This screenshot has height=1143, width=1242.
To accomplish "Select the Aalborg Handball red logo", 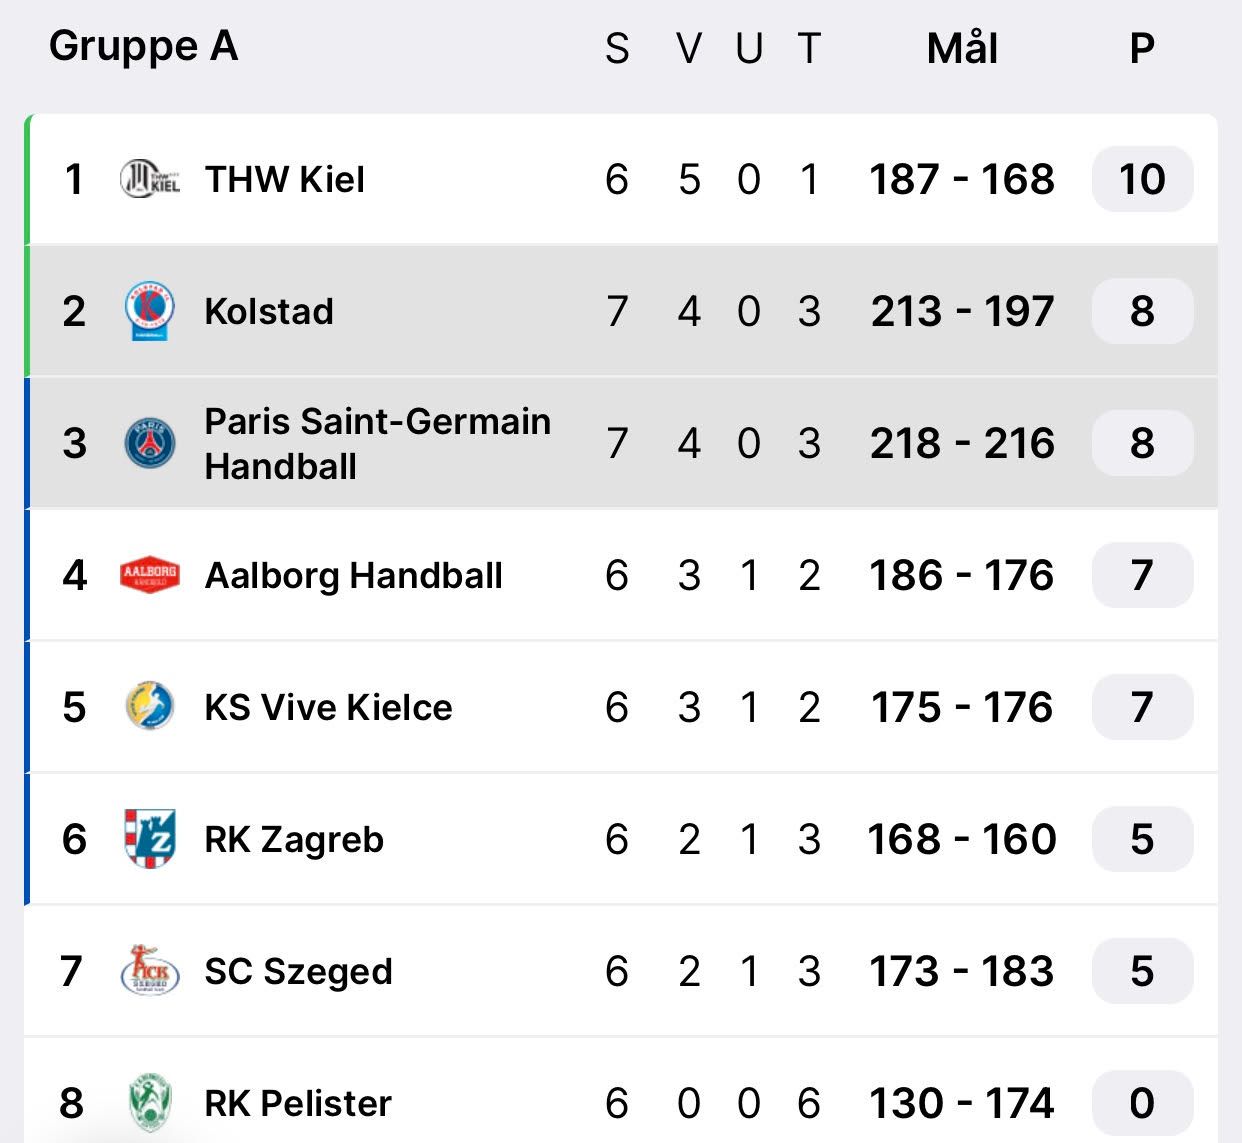I will [150, 575].
